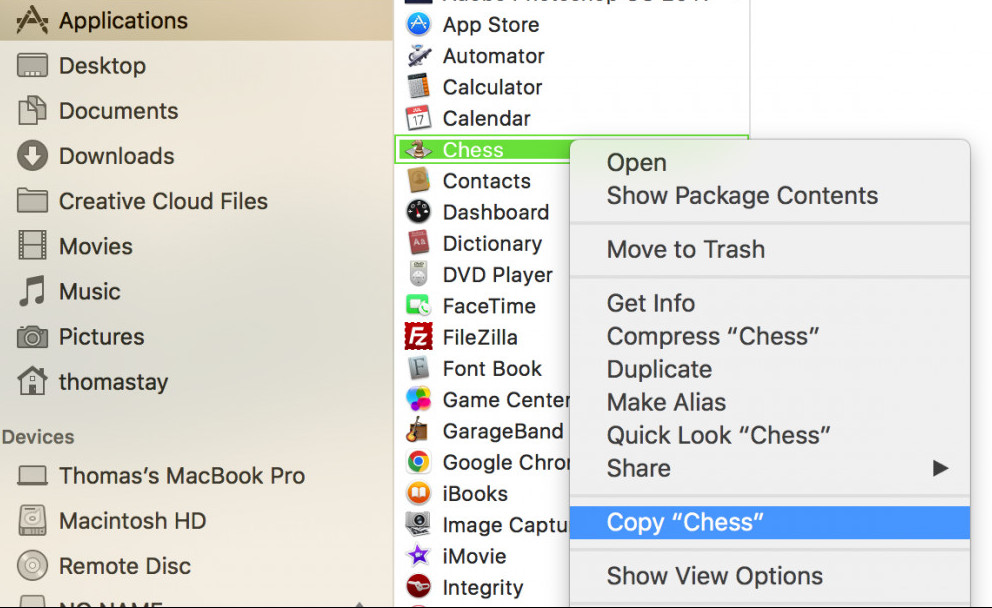Select iBooks name in file list
The height and width of the screenshot is (608, 992).
pos(475,493)
